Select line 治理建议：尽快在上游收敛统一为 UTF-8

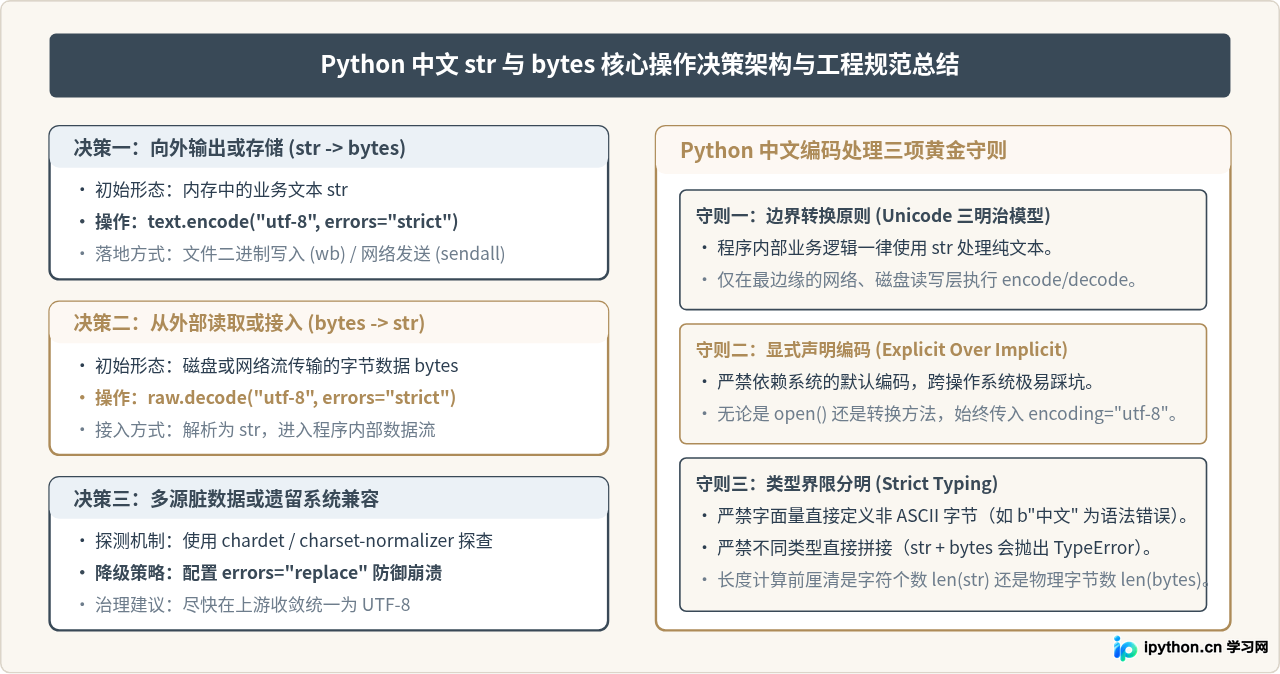tap(252, 604)
